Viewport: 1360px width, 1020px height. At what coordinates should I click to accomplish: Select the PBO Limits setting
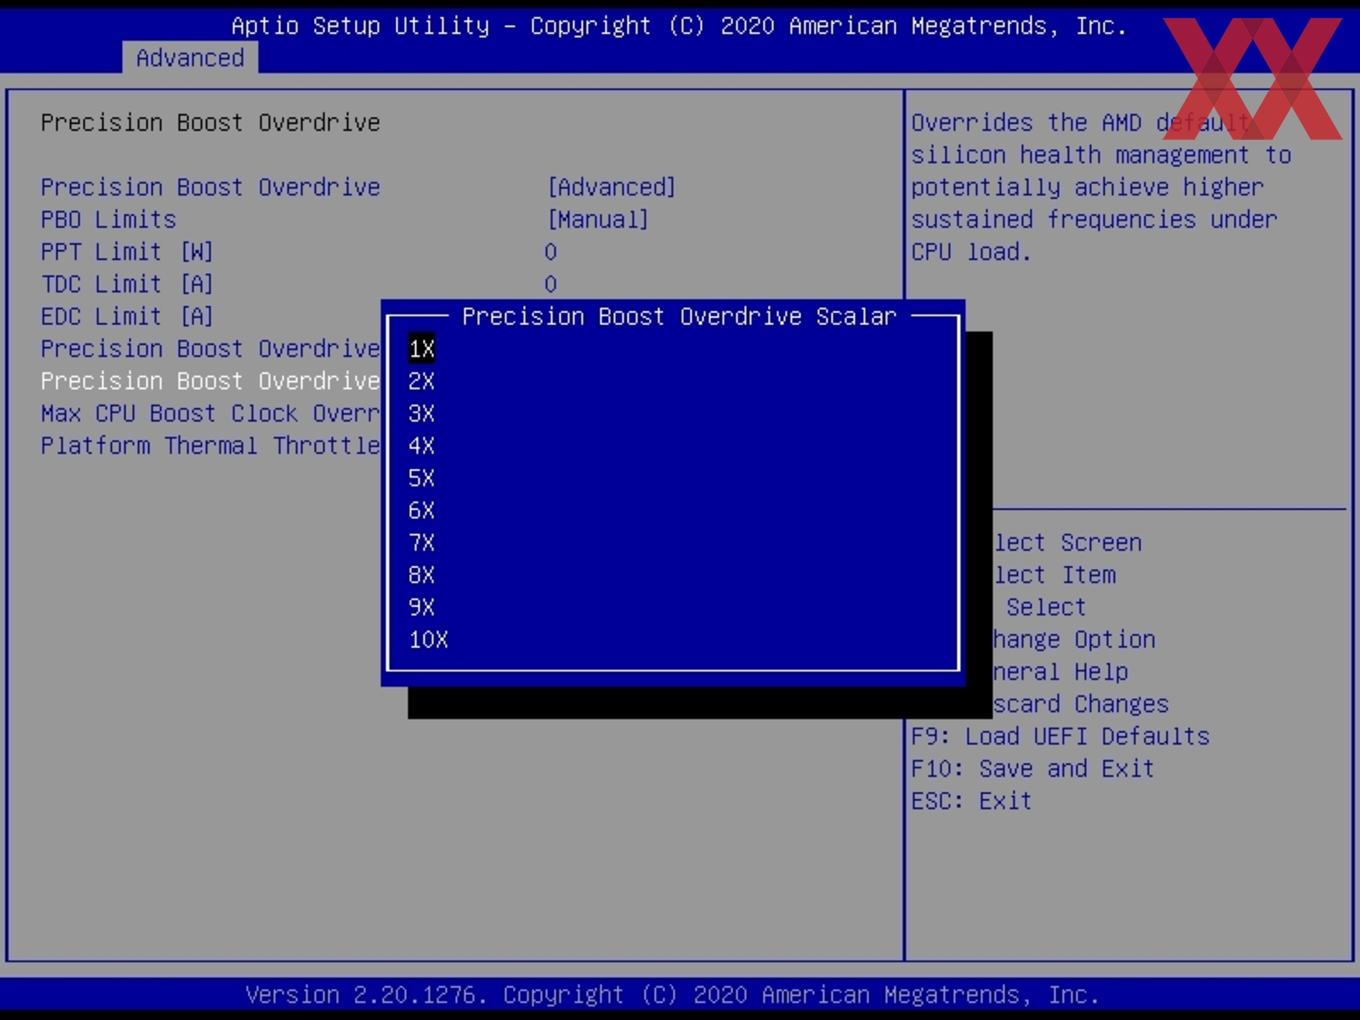point(108,219)
